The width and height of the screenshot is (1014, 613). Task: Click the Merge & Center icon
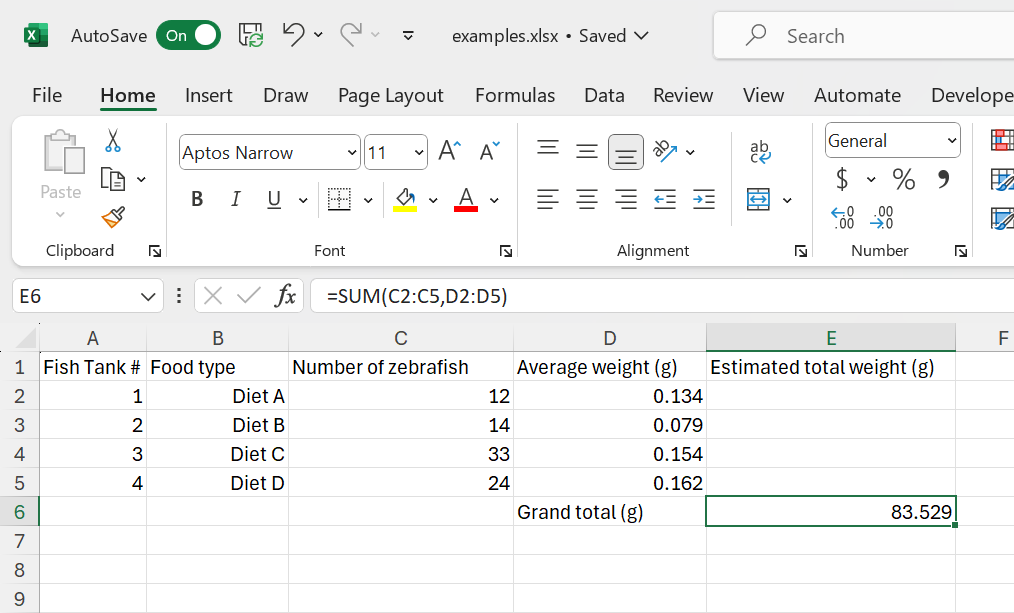[759, 200]
